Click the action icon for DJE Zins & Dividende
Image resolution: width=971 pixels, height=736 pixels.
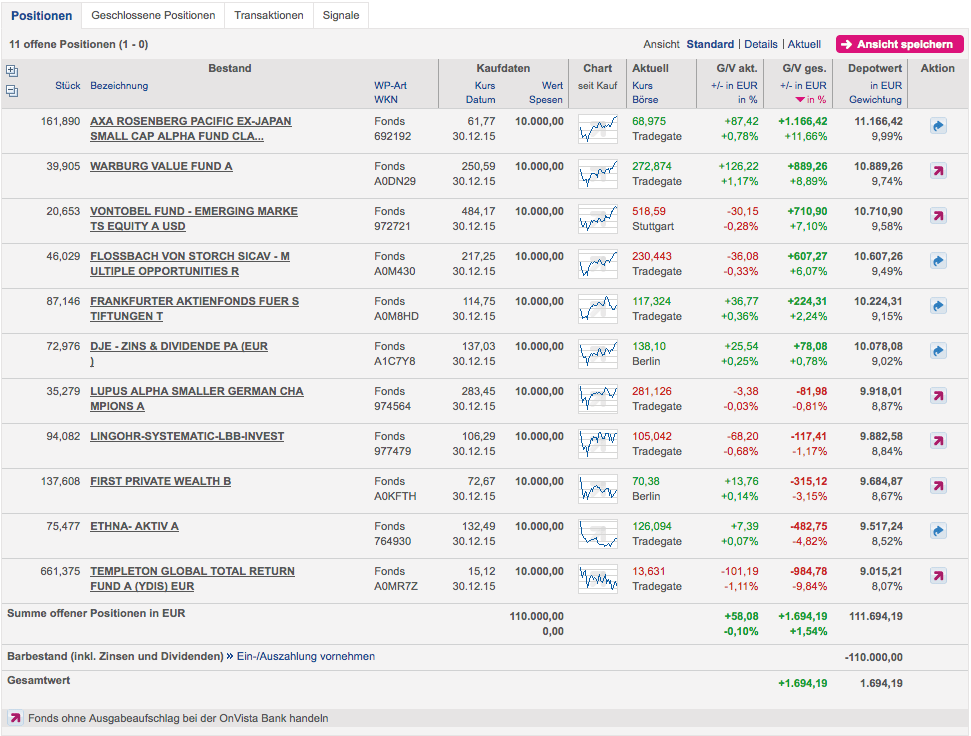pyautogui.click(x=938, y=351)
